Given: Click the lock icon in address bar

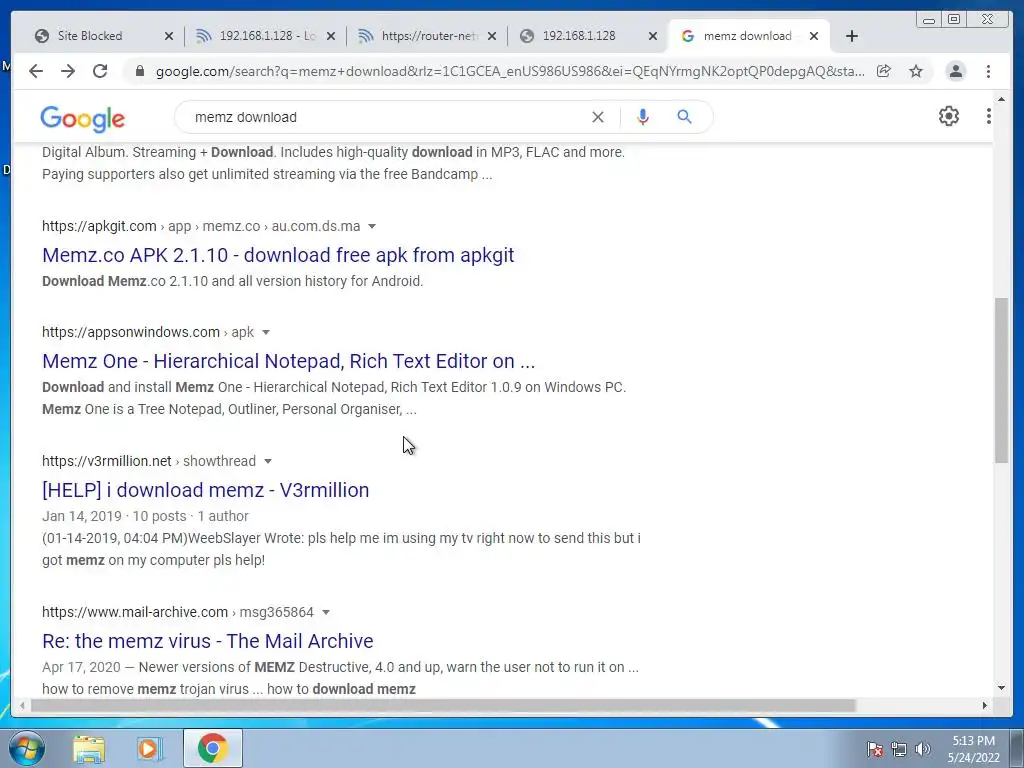Looking at the screenshot, I should 139,71.
